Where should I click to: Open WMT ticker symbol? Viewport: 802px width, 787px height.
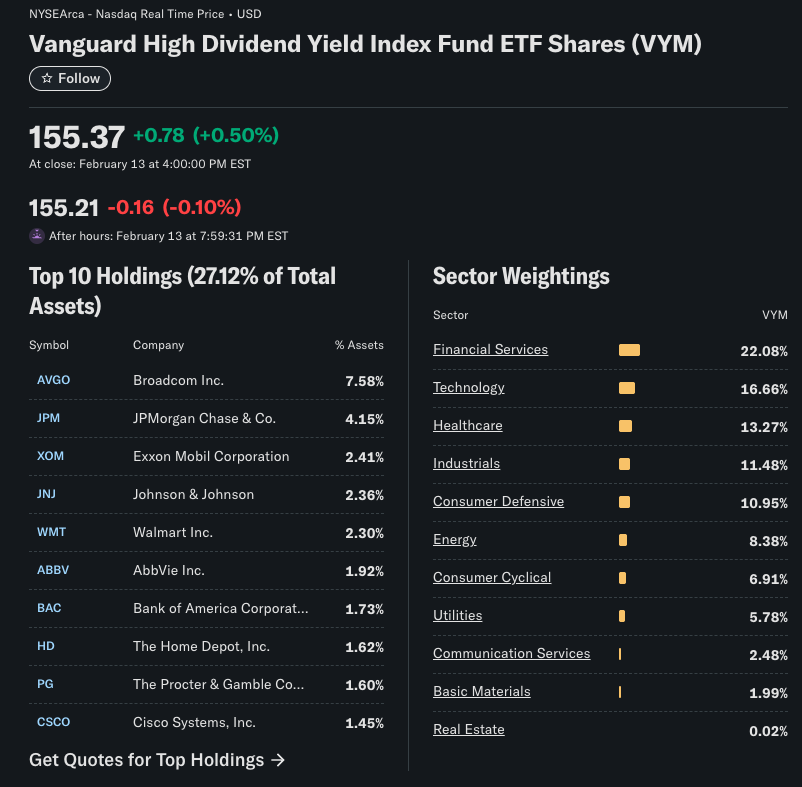click(51, 532)
